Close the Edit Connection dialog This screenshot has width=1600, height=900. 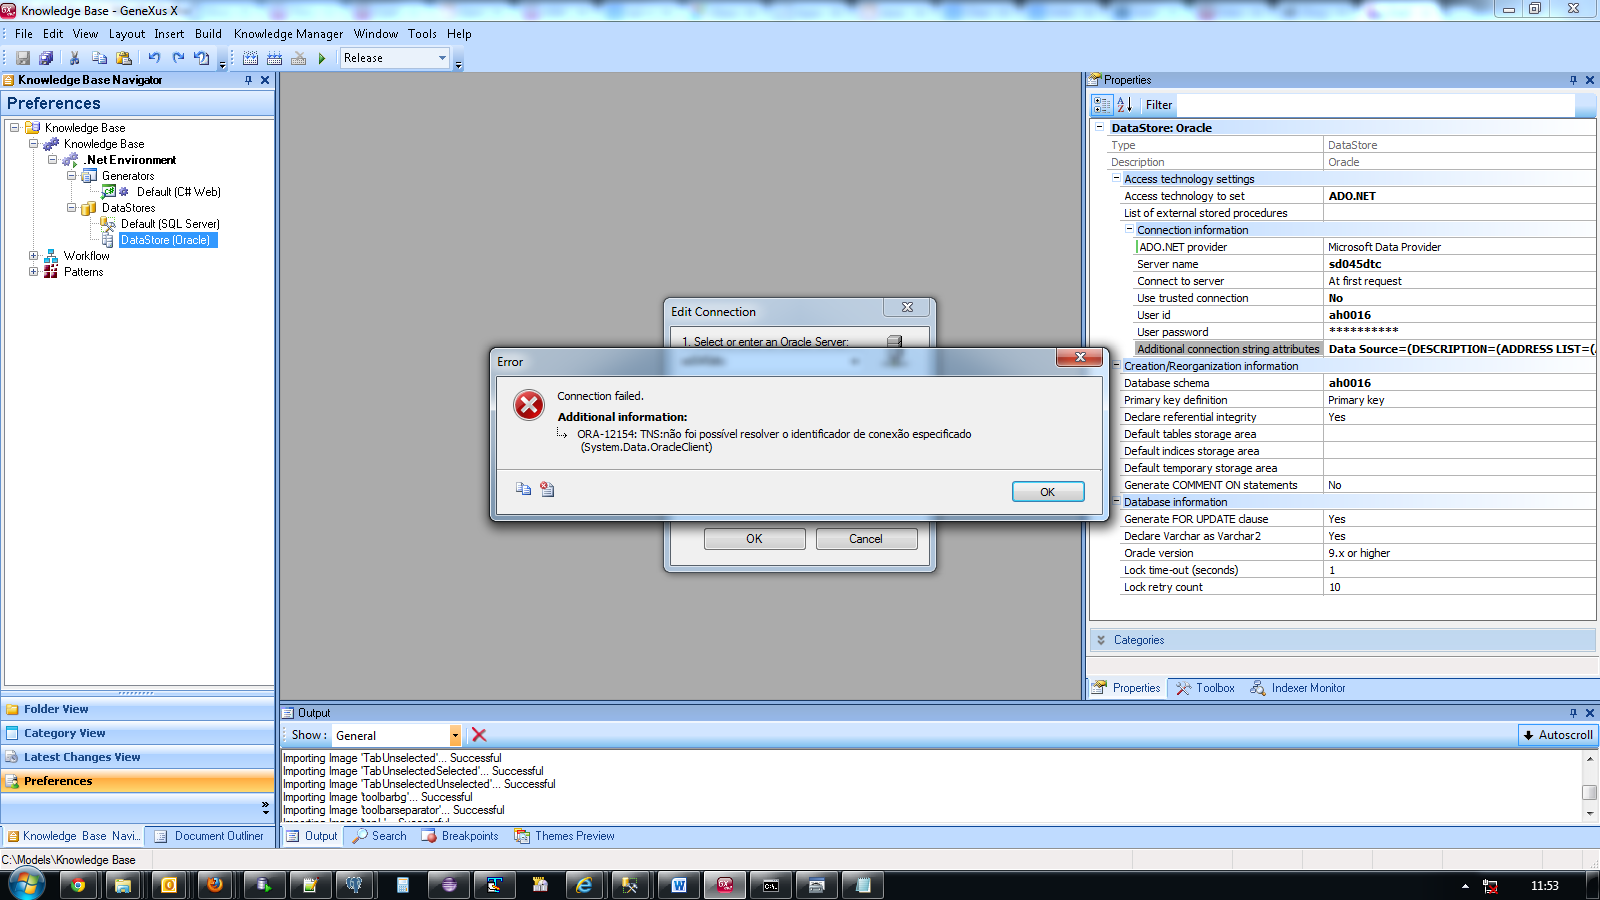pyautogui.click(x=907, y=307)
